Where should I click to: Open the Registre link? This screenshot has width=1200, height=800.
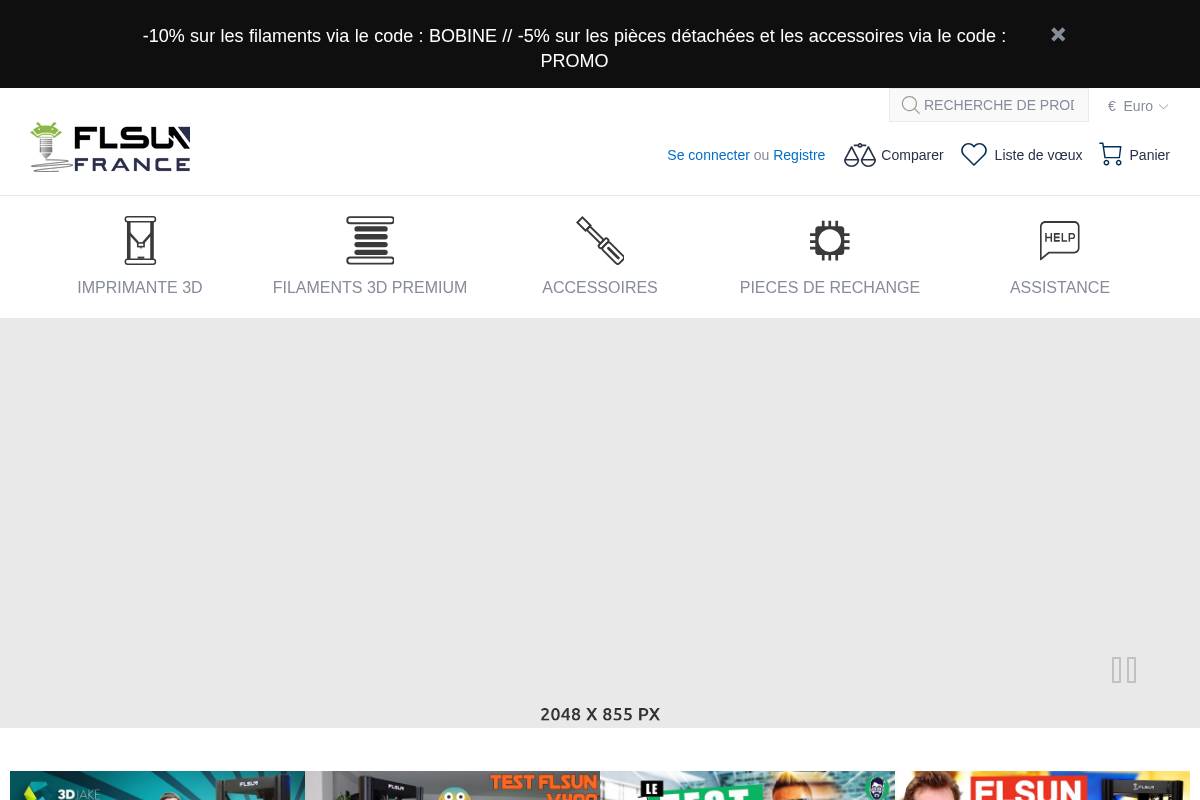(799, 155)
